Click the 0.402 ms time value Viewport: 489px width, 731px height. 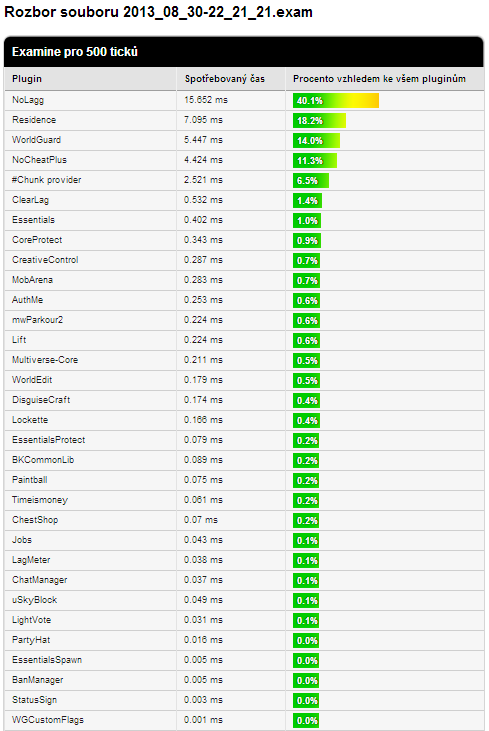[203, 220]
